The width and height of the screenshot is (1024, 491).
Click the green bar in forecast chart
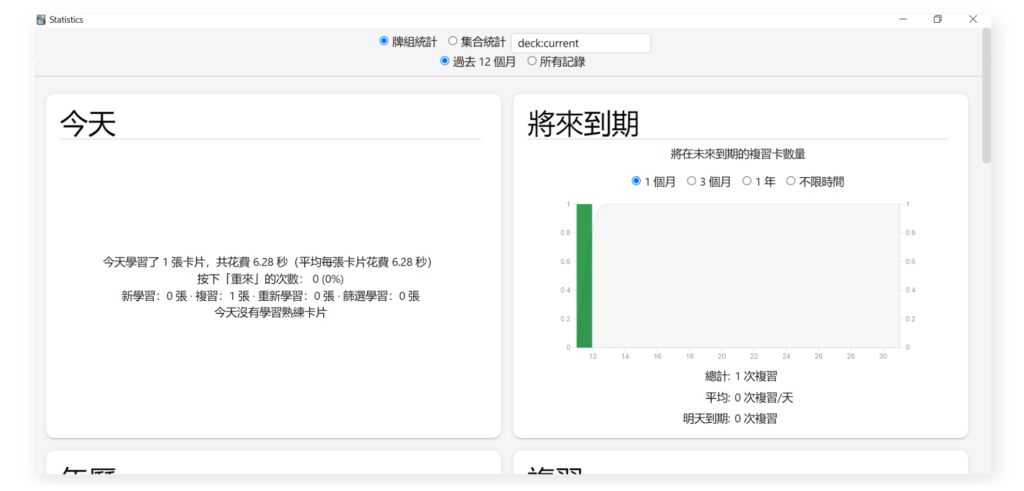click(585, 275)
